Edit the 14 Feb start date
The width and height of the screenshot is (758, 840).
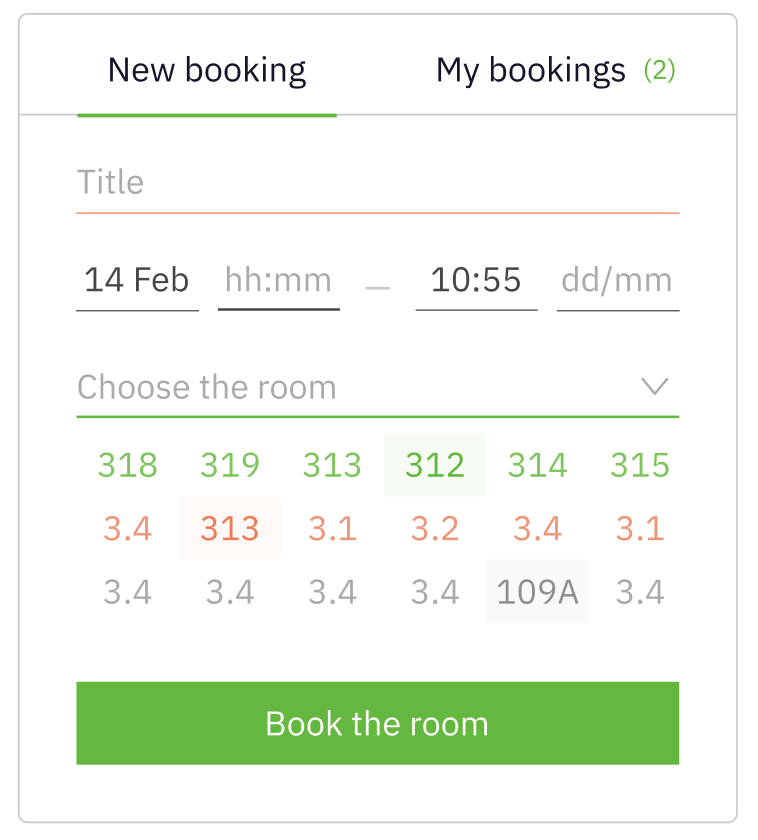(137, 280)
